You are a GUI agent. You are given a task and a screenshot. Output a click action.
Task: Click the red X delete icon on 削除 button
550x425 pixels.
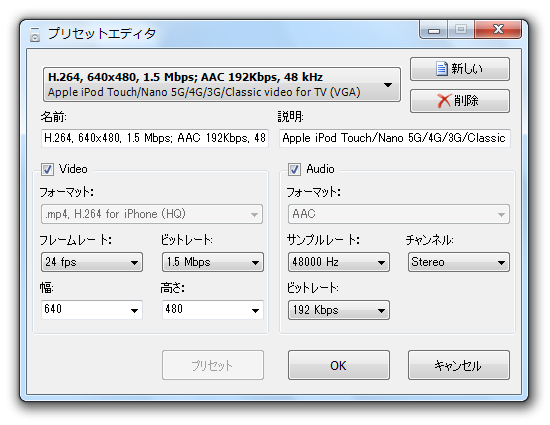[444, 101]
